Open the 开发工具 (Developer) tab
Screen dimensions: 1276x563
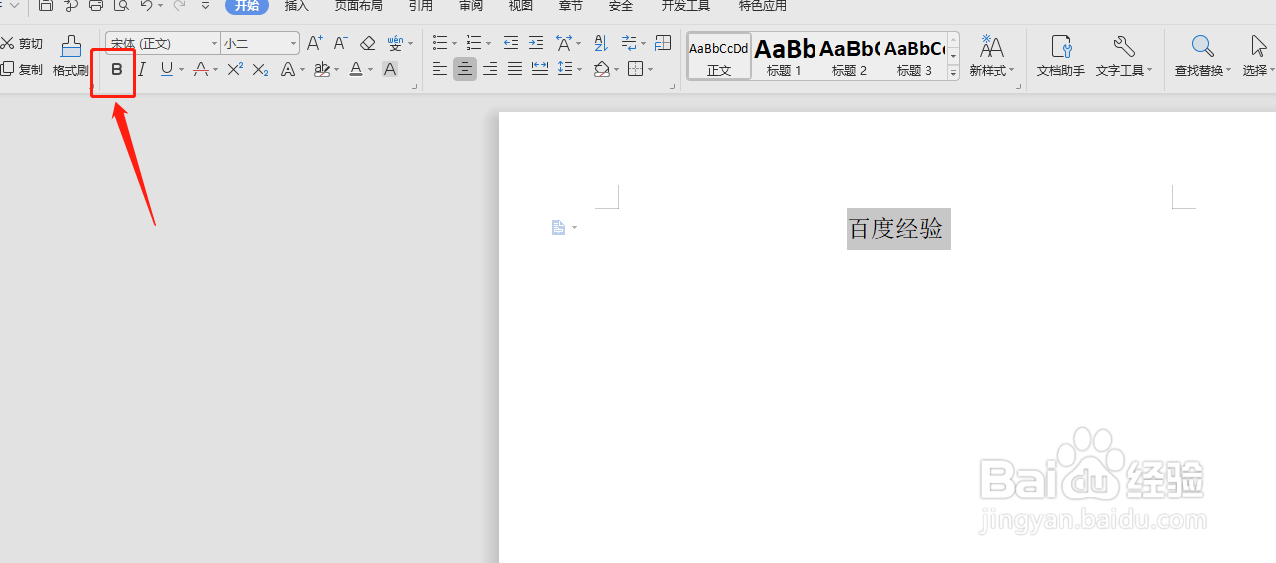pyautogui.click(x=685, y=6)
